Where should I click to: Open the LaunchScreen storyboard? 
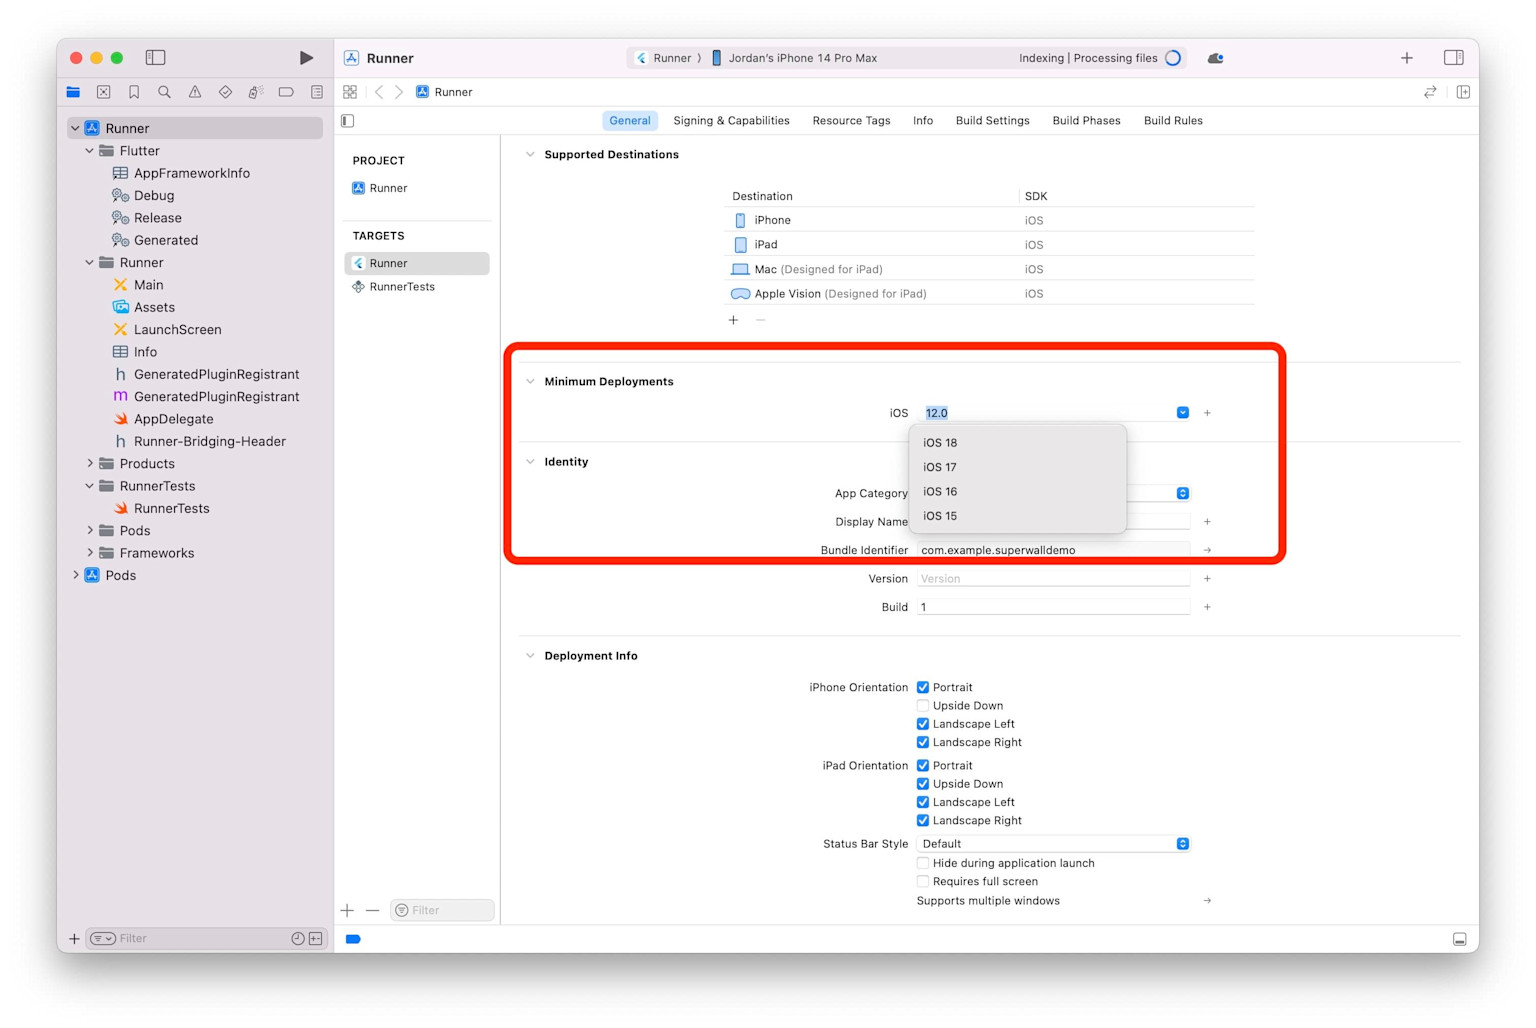point(177,330)
